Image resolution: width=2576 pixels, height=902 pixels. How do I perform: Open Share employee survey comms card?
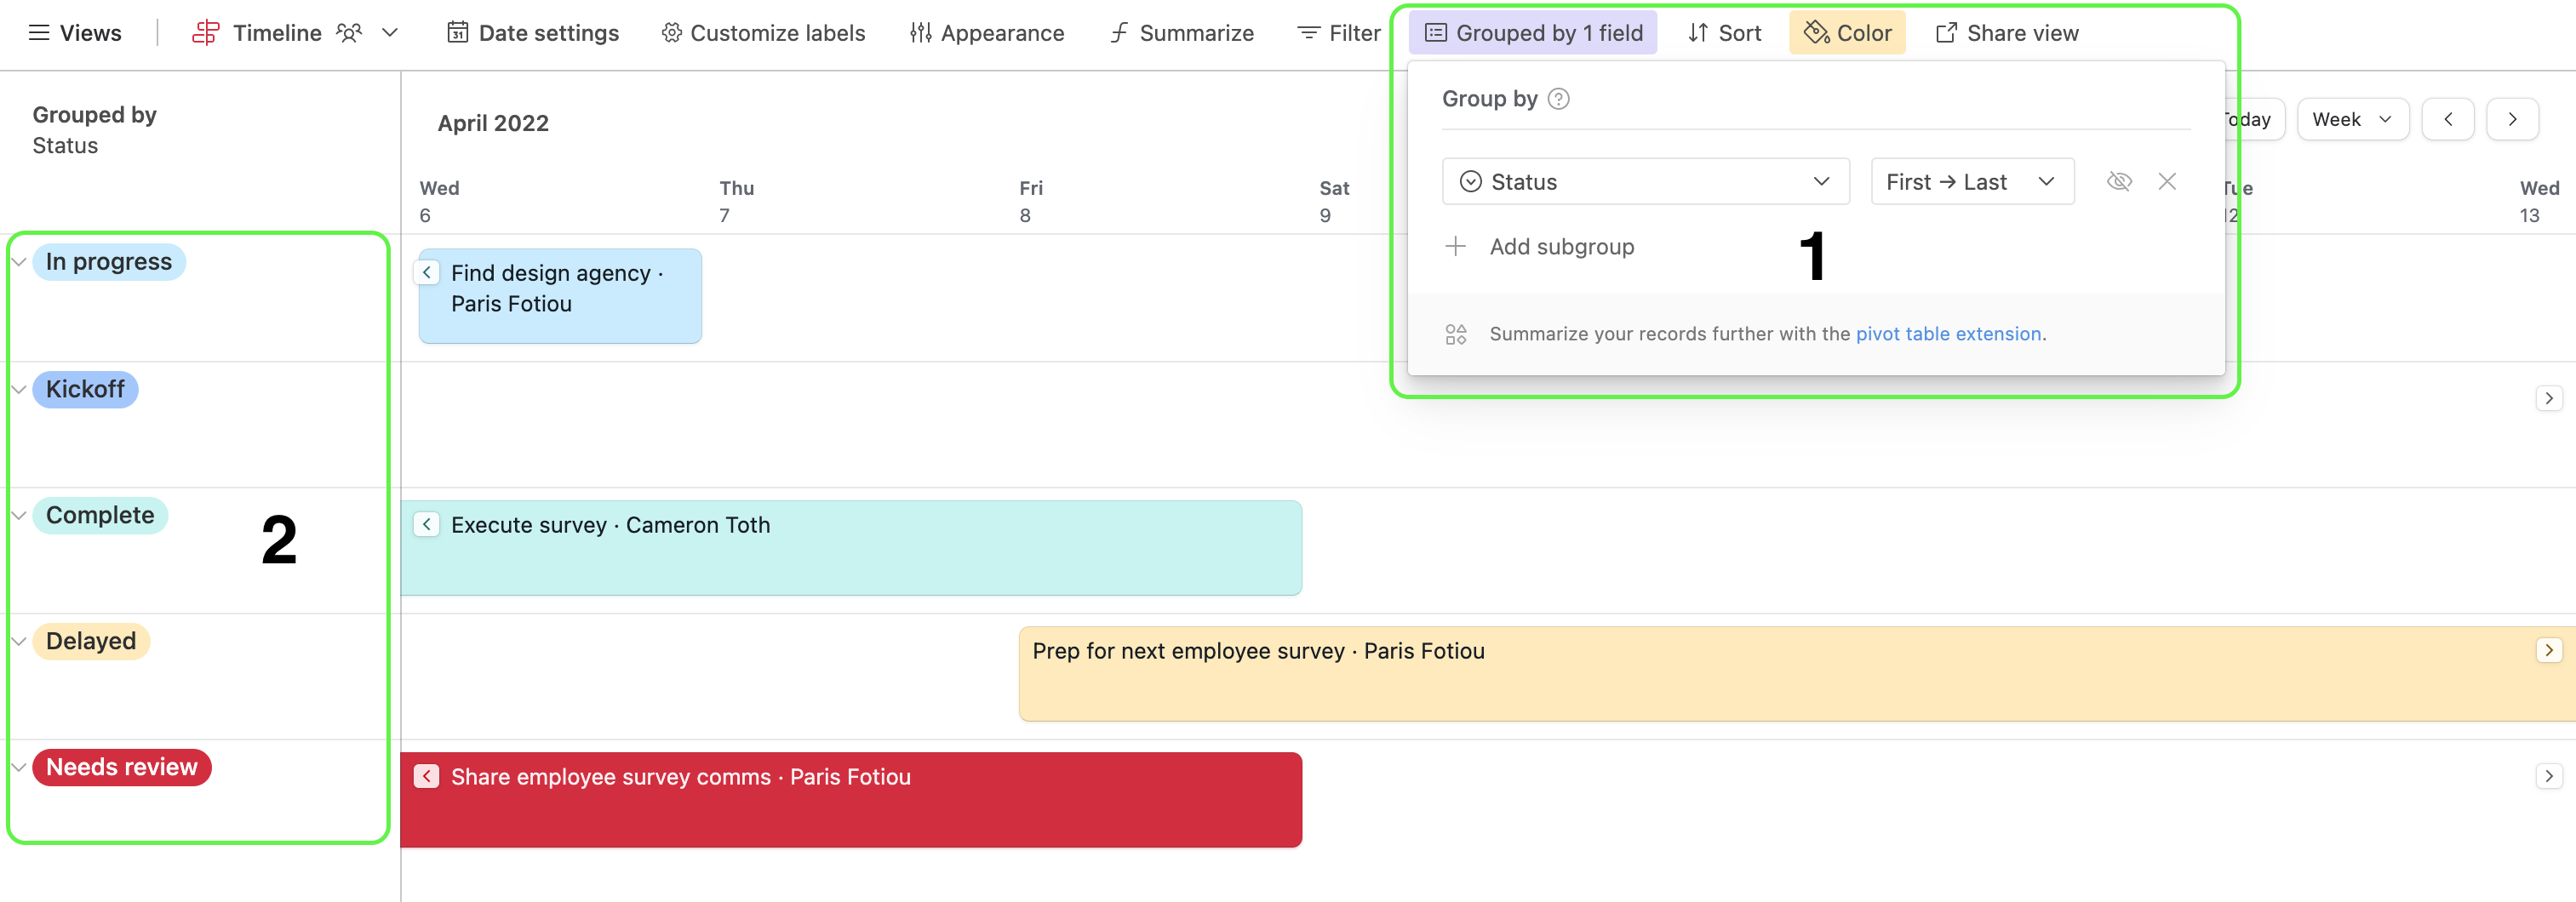pyautogui.click(x=851, y=800)
